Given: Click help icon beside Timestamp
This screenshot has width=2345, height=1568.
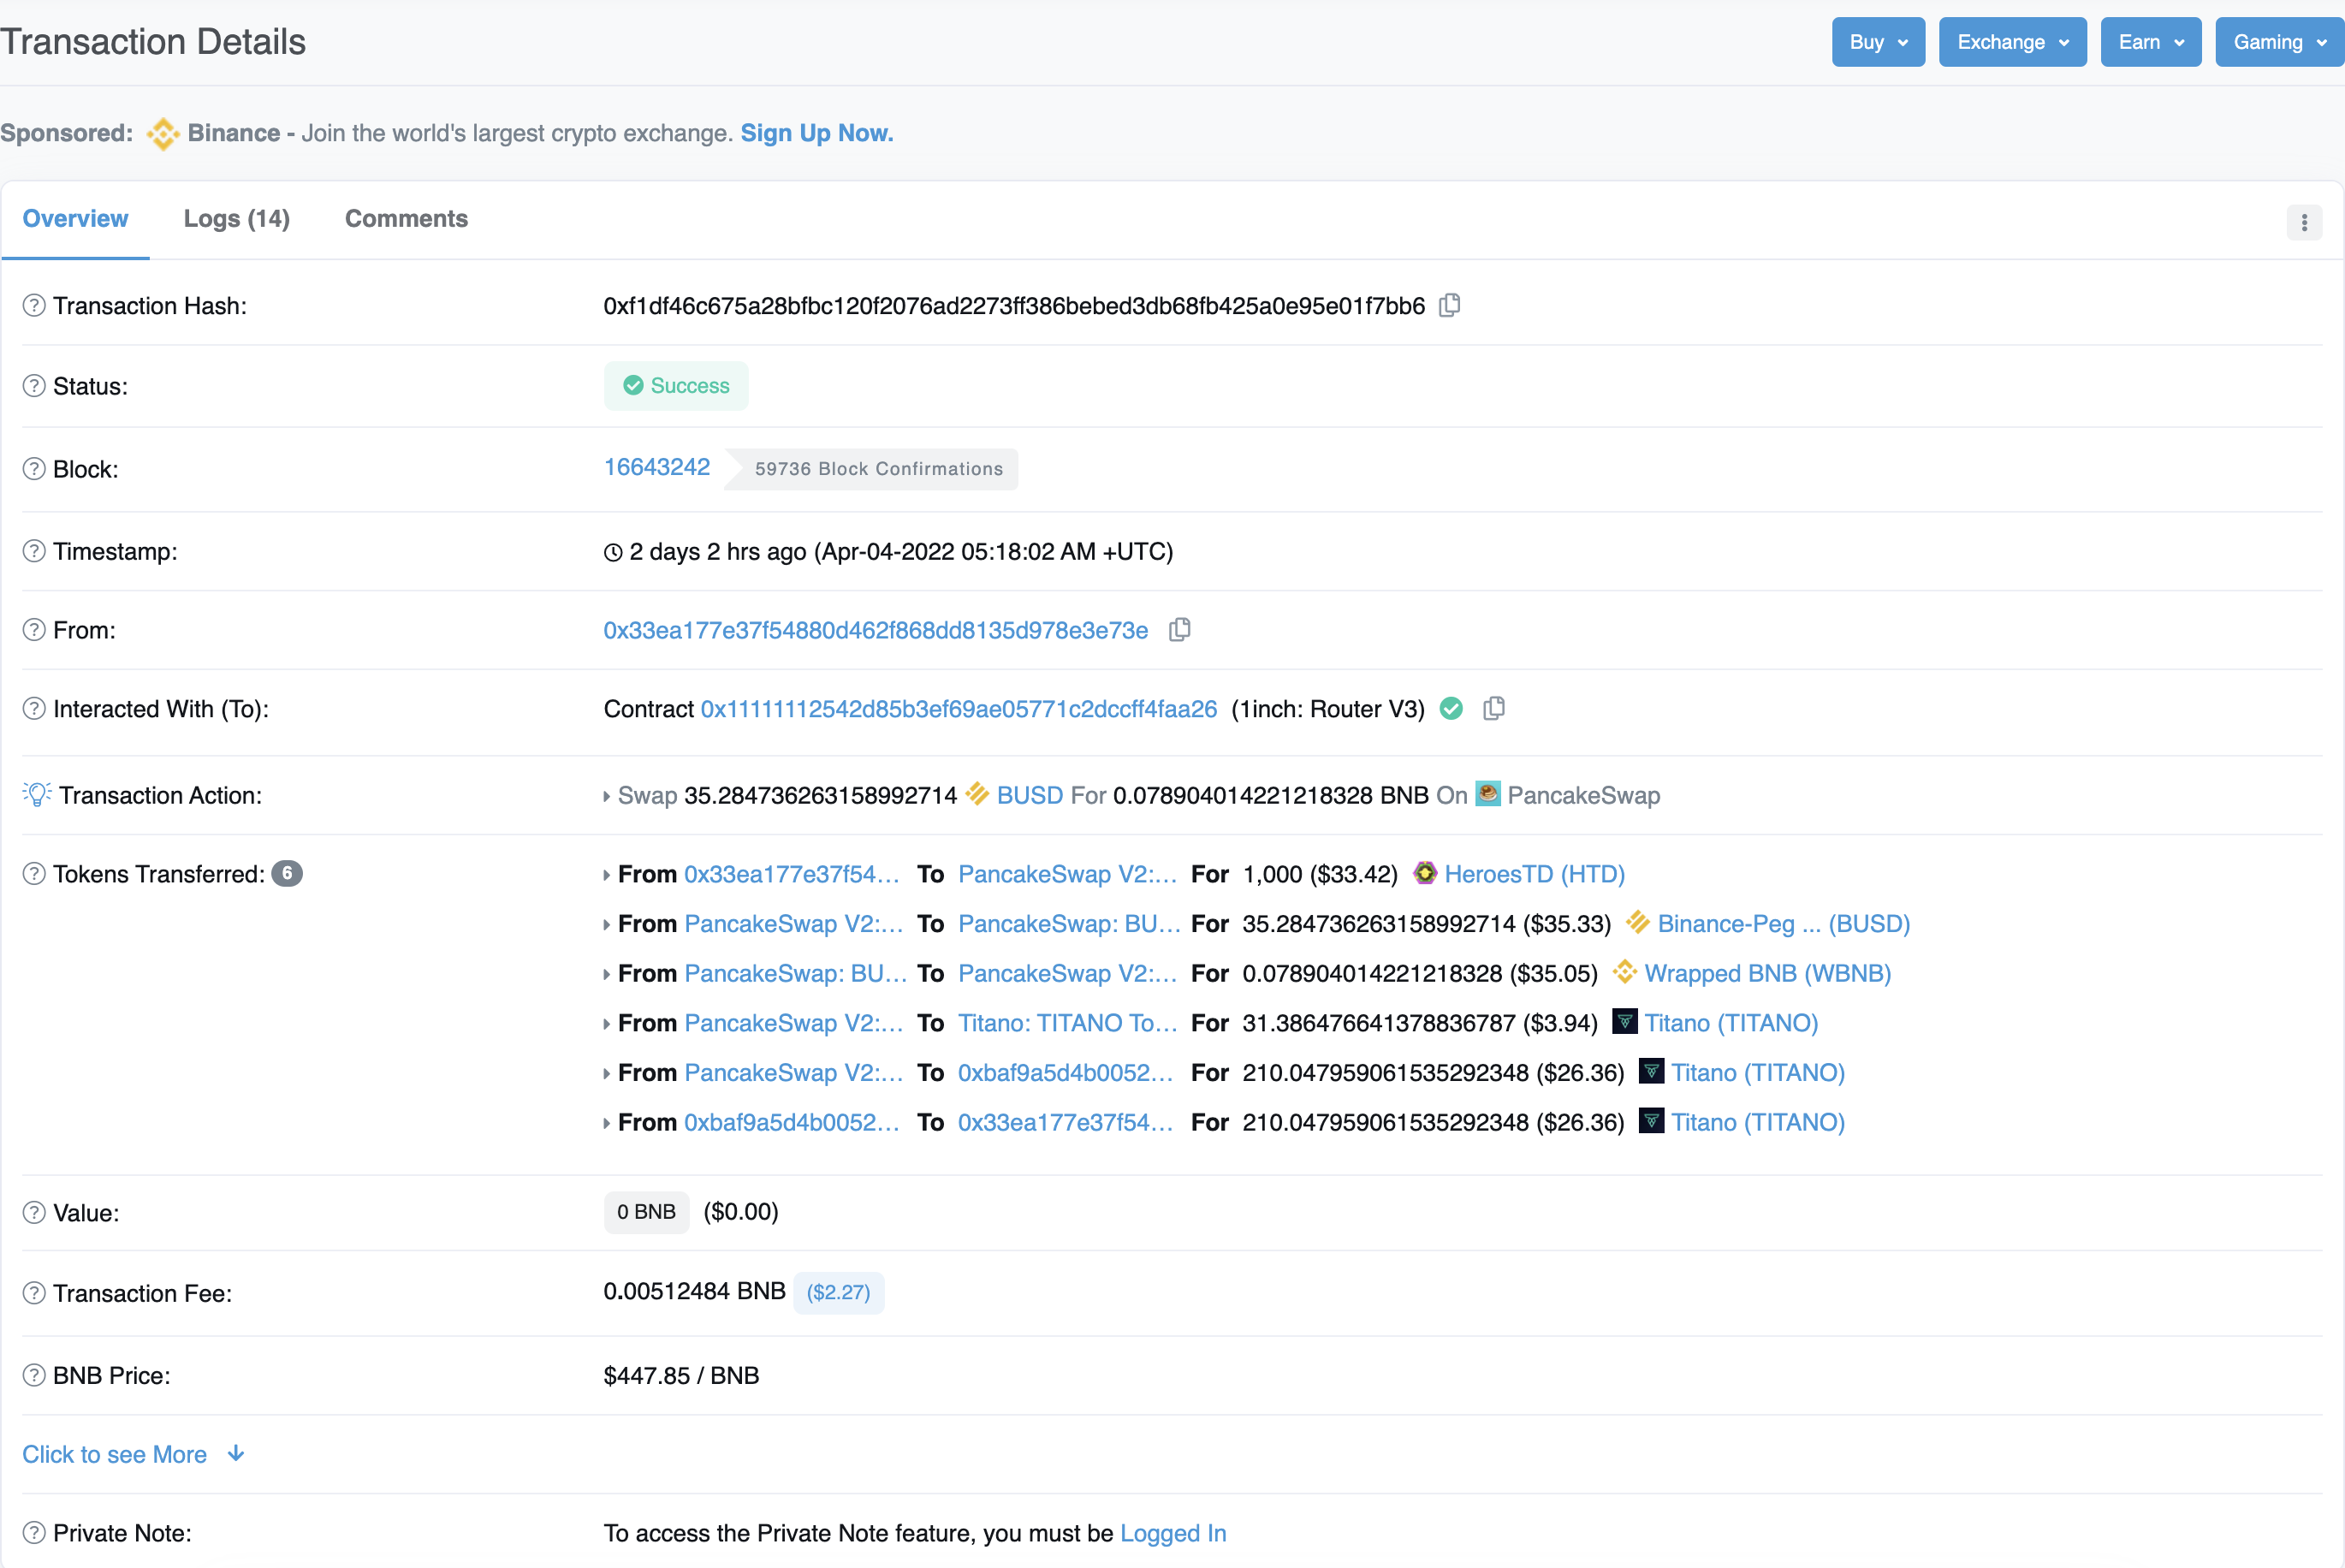Looking at the screenshot, I should click(x=34, y=551).
